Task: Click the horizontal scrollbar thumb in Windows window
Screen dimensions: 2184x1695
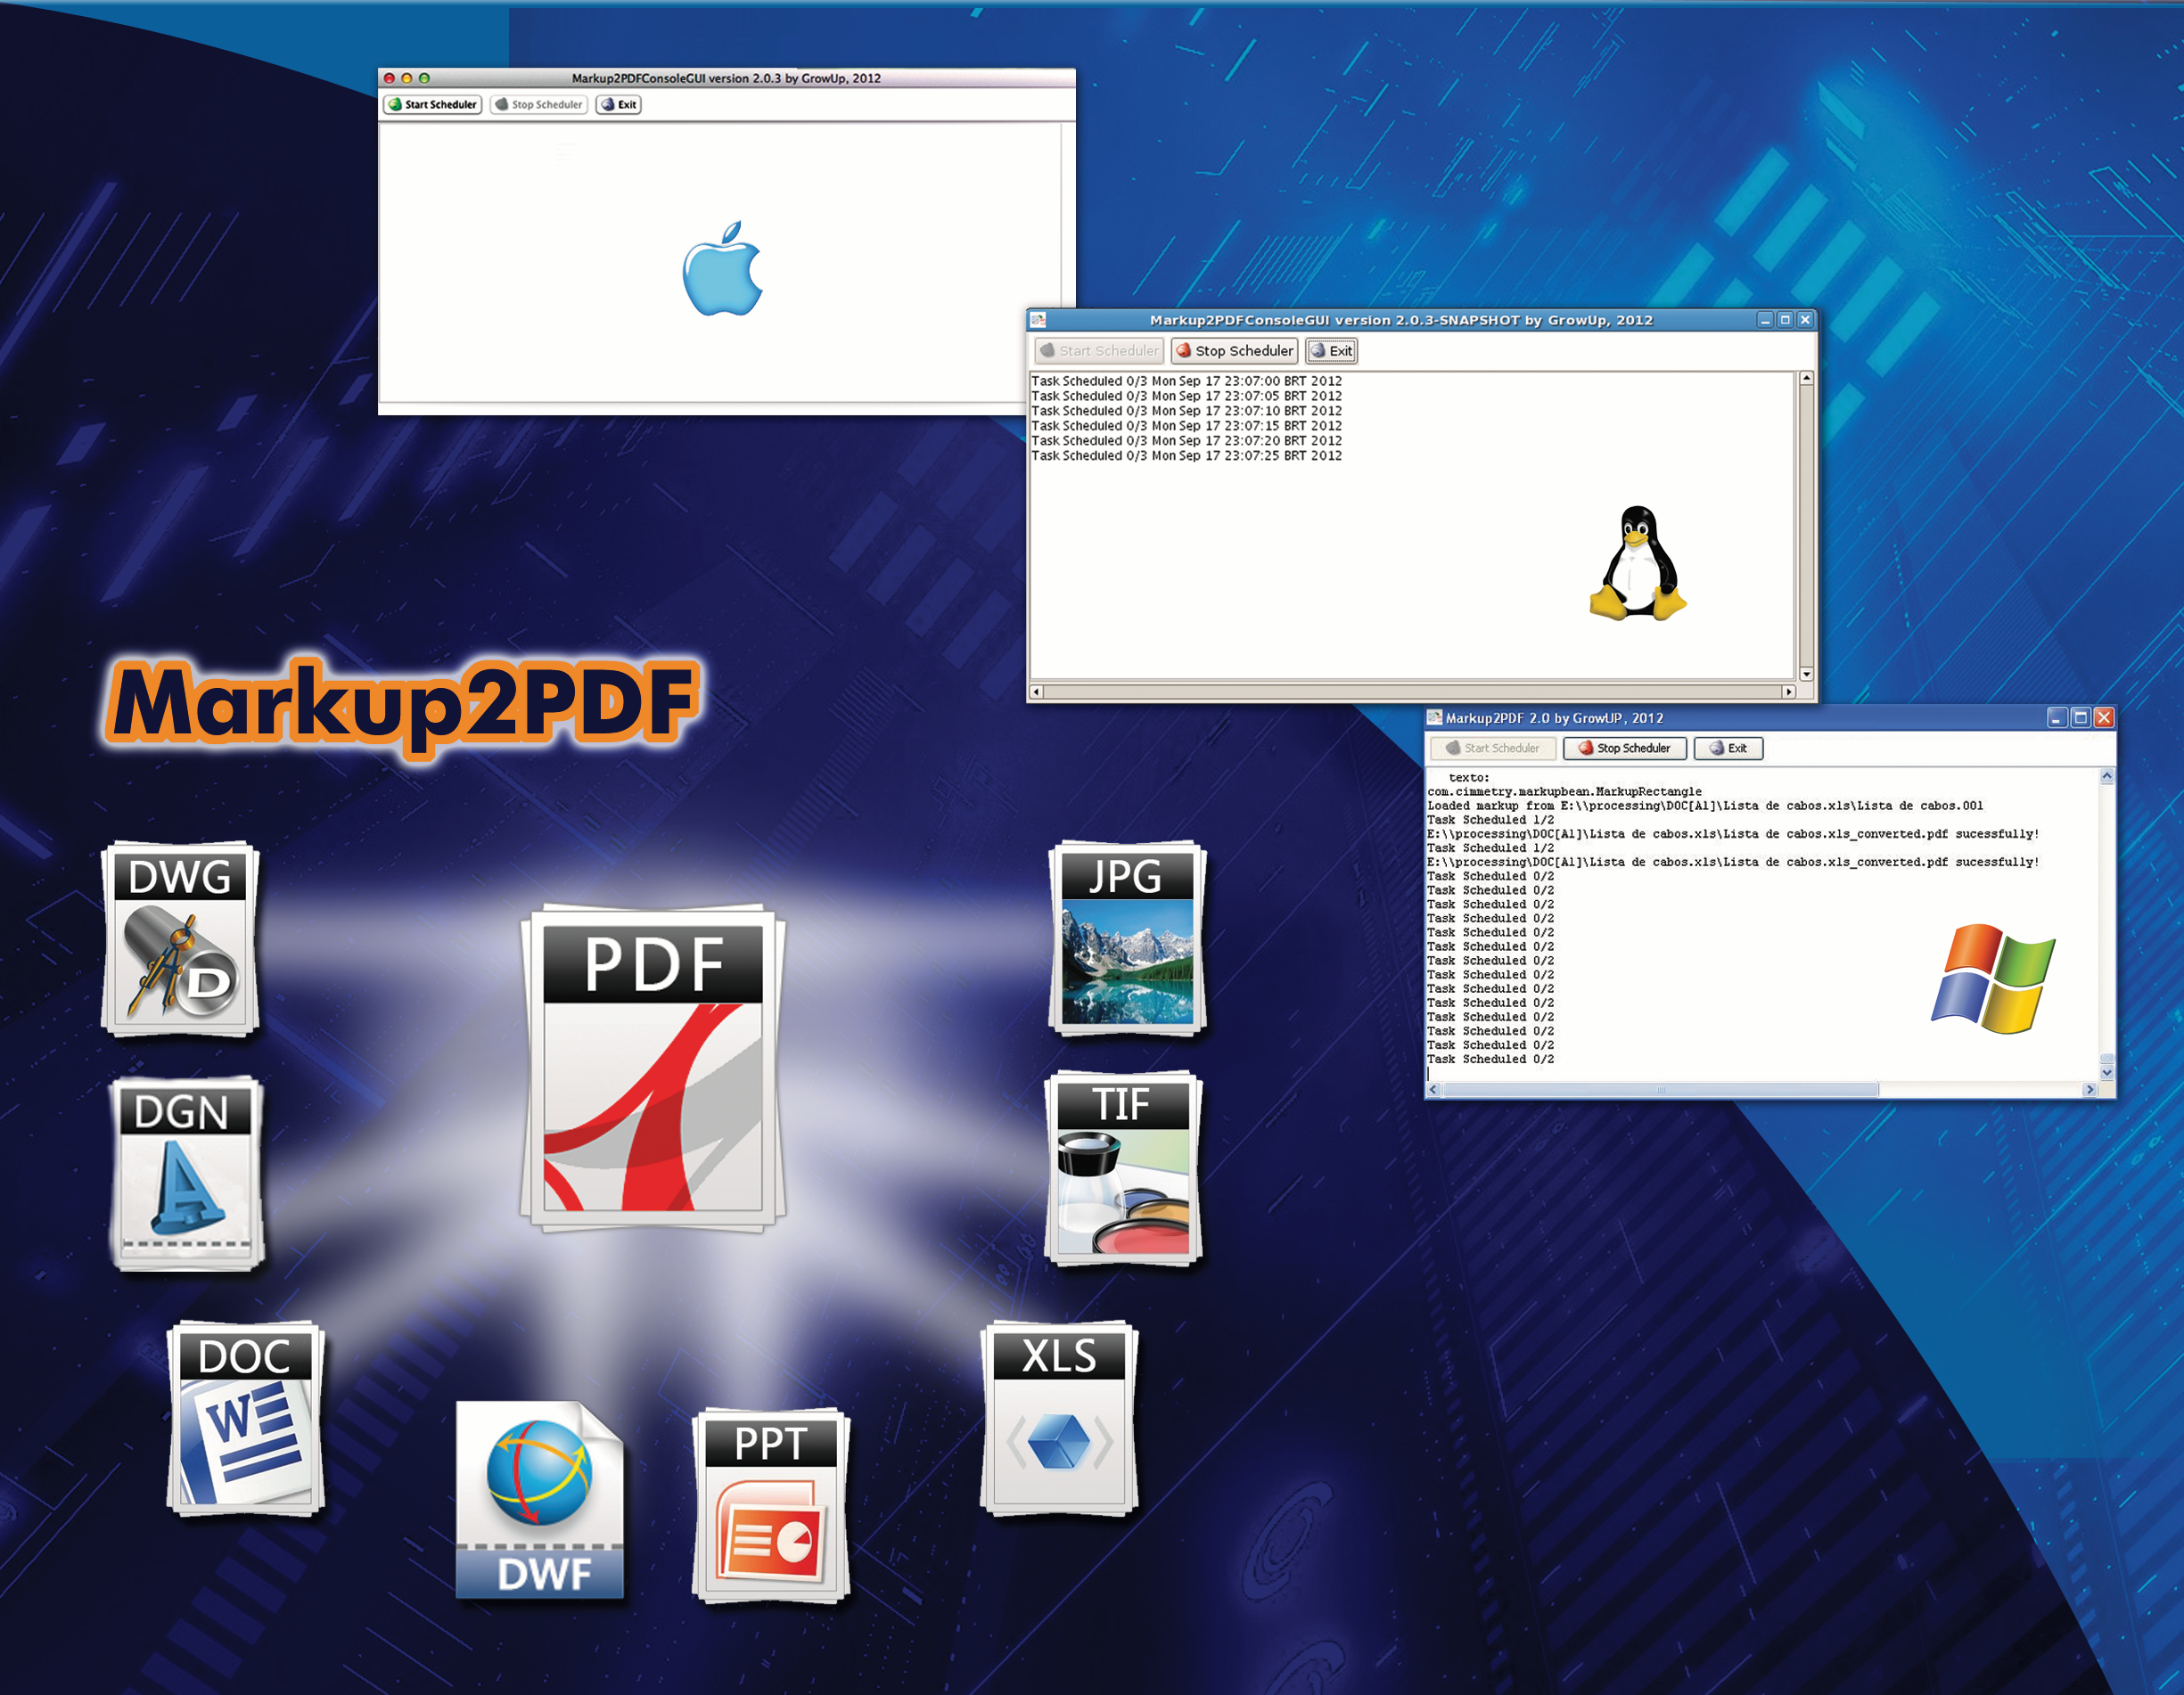Action: 1661,1090
